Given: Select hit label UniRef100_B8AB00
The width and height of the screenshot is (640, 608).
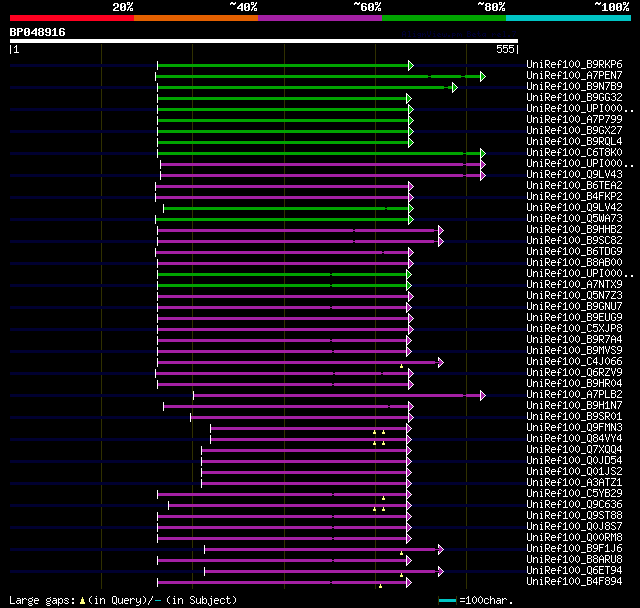Looking at the screenshot, I should (574, 263).
